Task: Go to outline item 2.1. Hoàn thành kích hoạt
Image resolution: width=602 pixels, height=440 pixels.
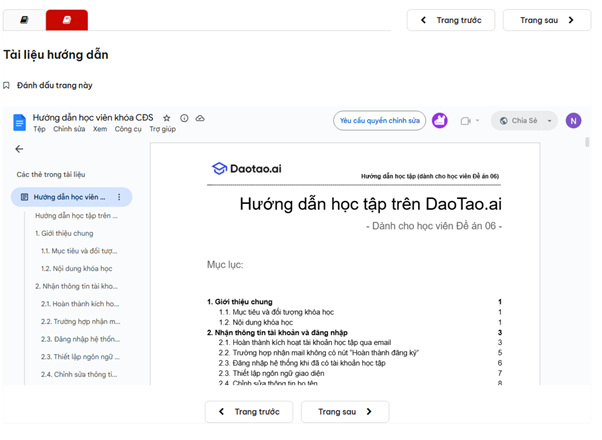Action: (x=80, y=304)
